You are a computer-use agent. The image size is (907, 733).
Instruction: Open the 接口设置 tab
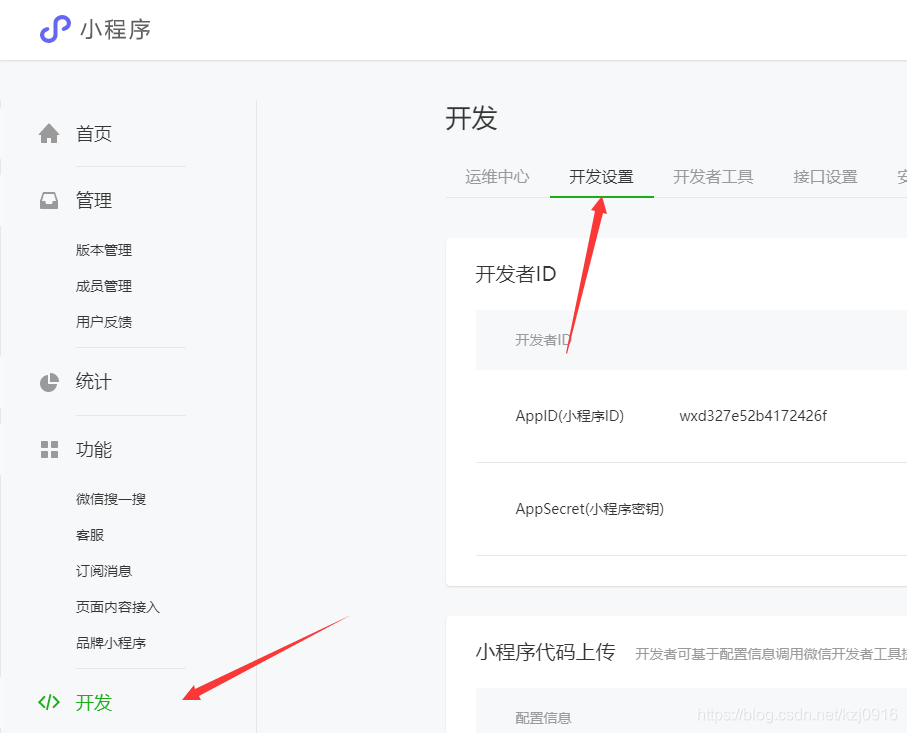click(x=824, y=176)
